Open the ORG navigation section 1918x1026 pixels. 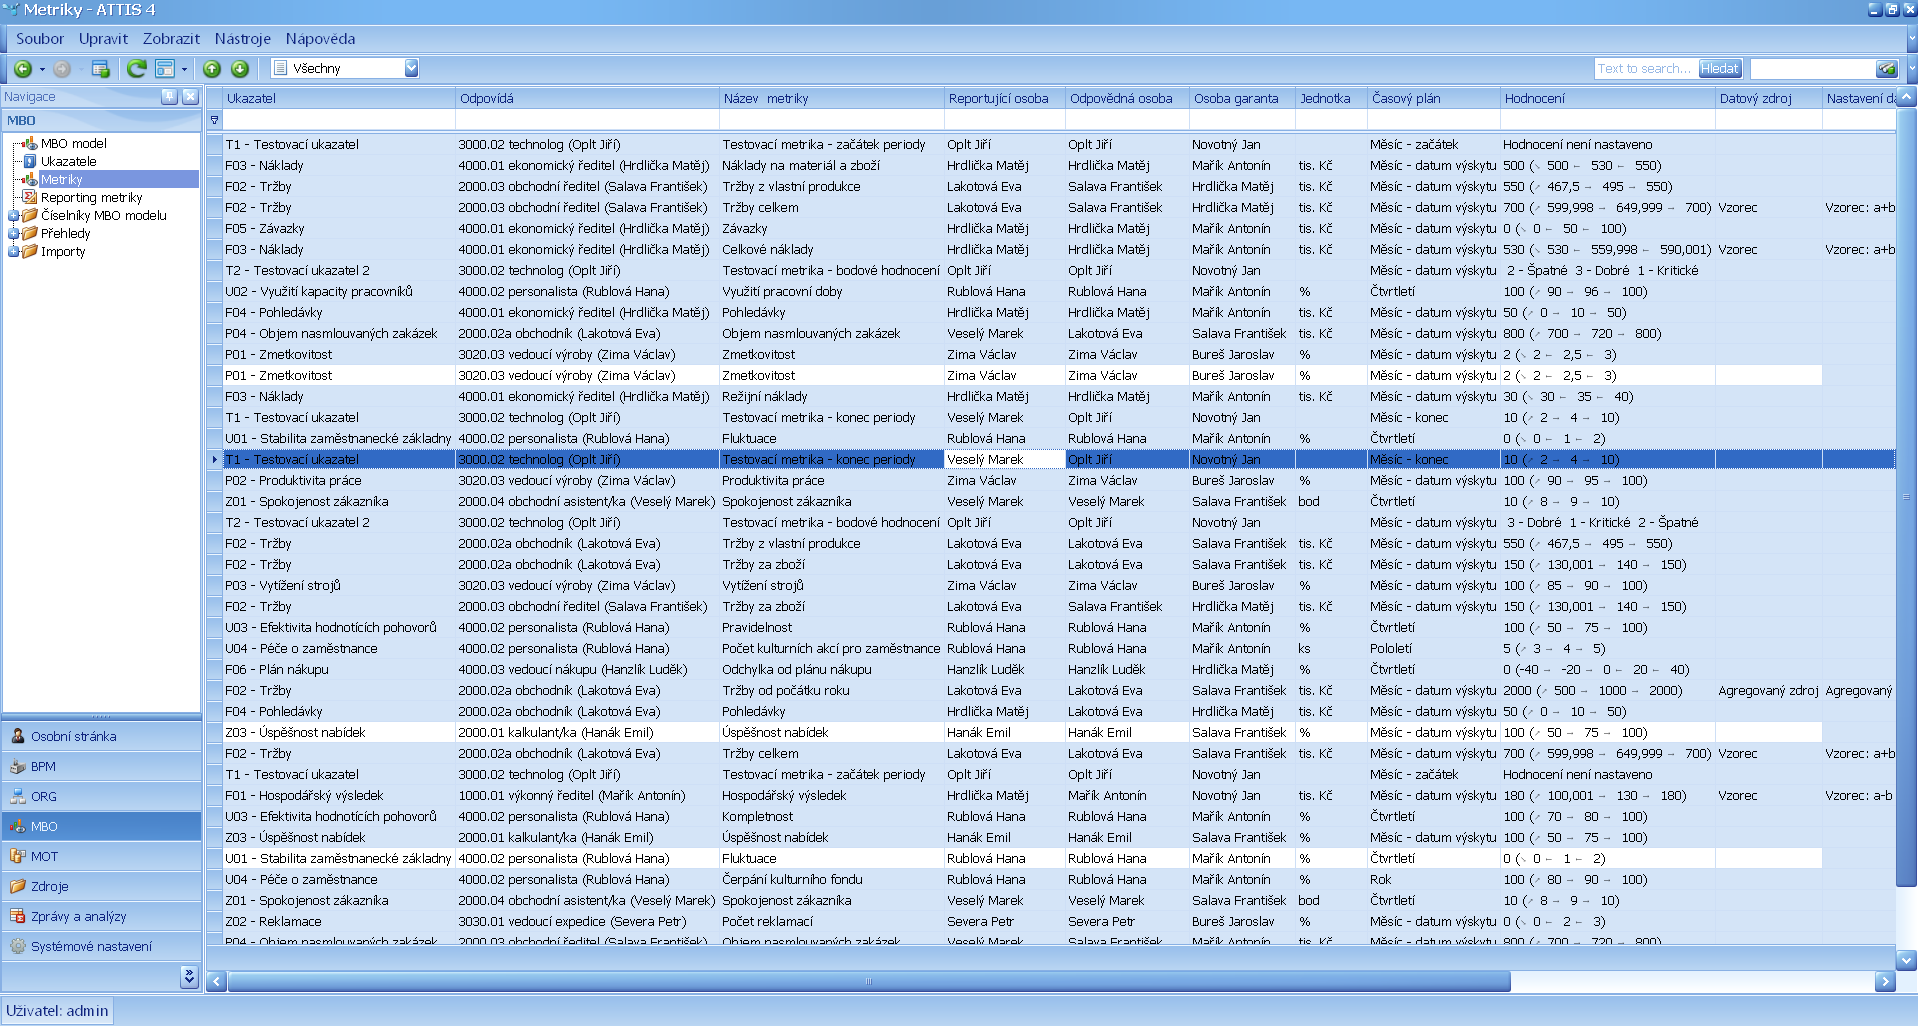(x=101, y=796)
